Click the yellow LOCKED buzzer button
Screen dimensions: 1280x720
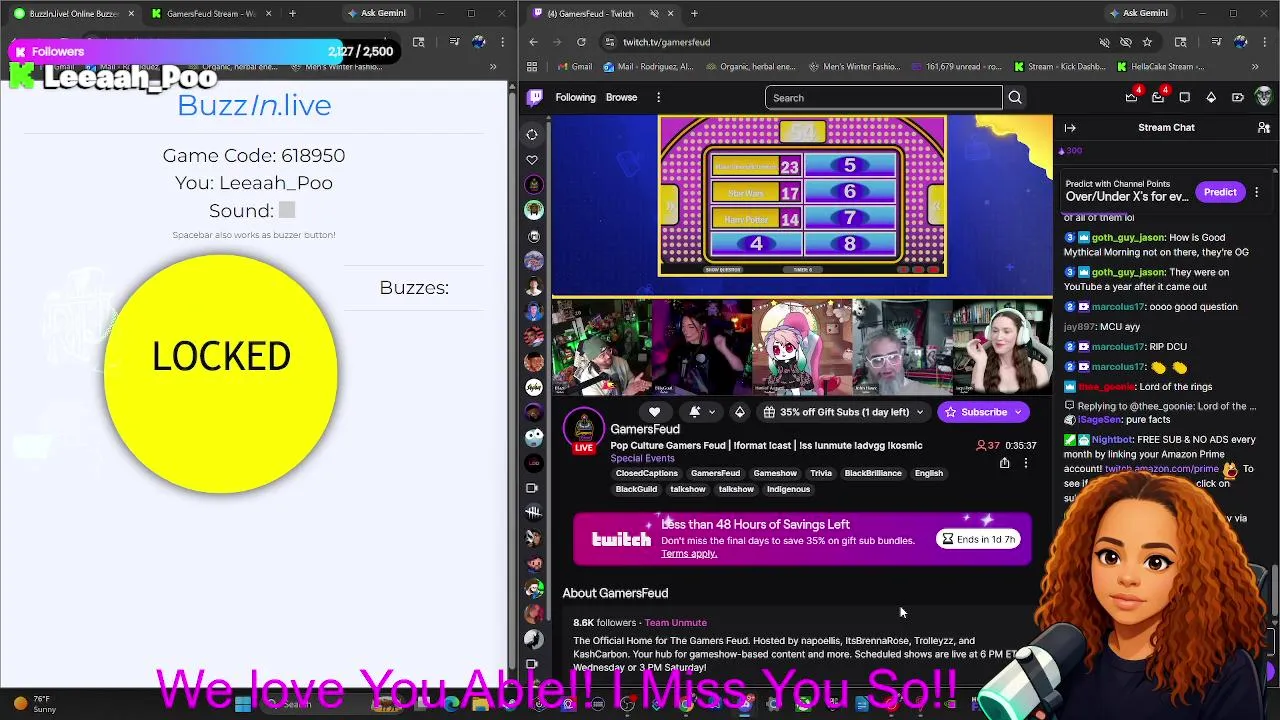[221, 374]
